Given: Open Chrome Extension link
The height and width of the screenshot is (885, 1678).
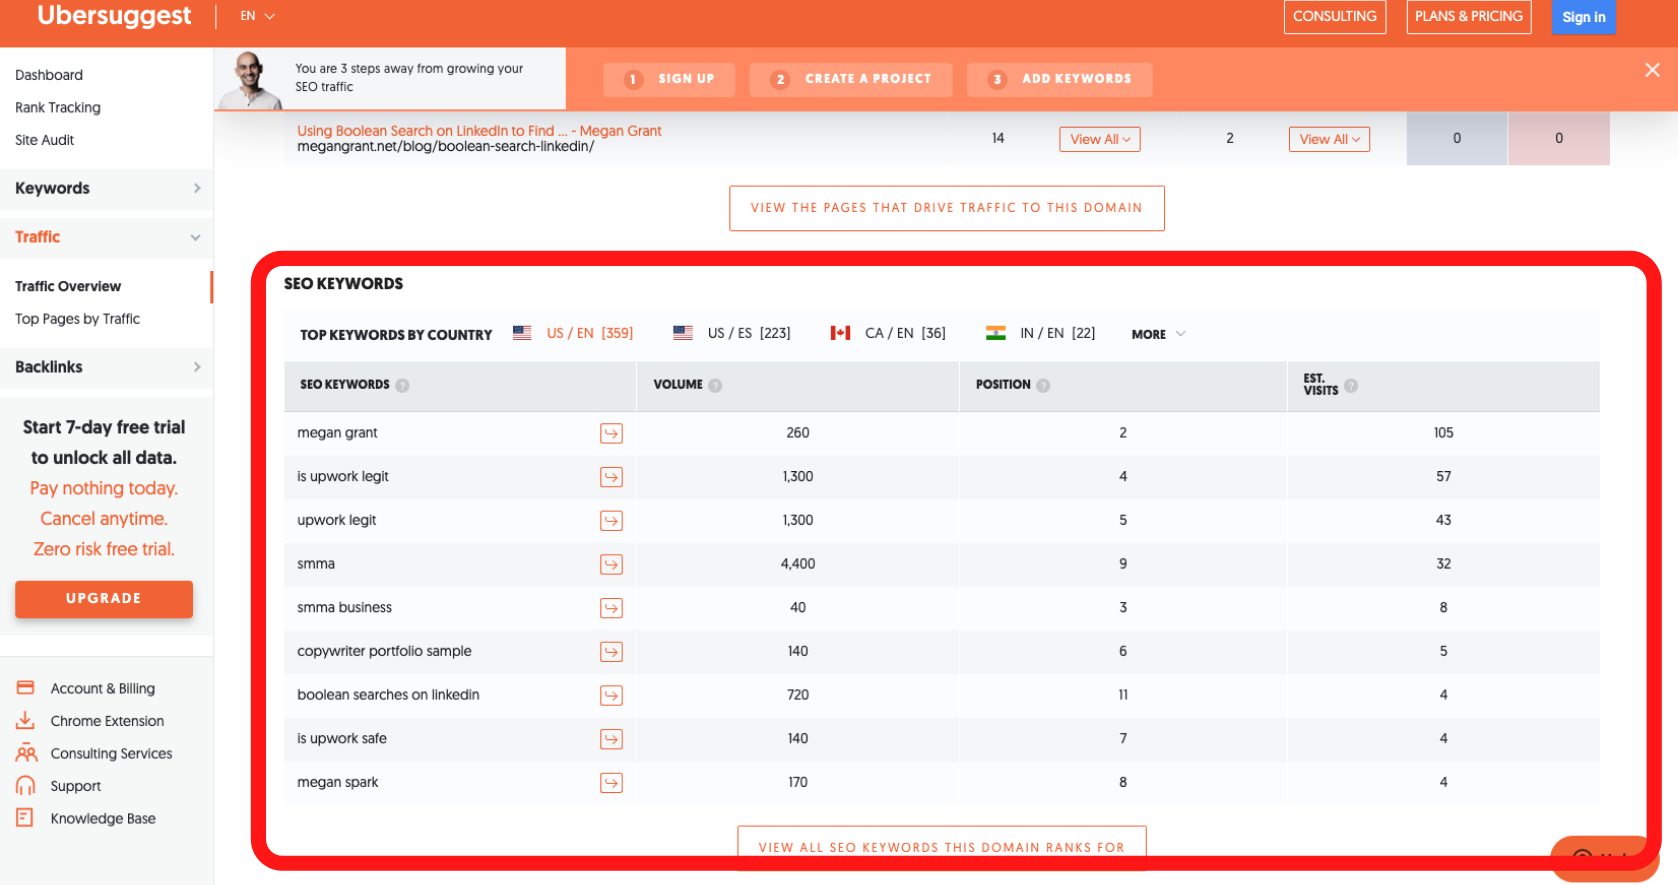Looking at the screenshot, I should coord(107,721).
